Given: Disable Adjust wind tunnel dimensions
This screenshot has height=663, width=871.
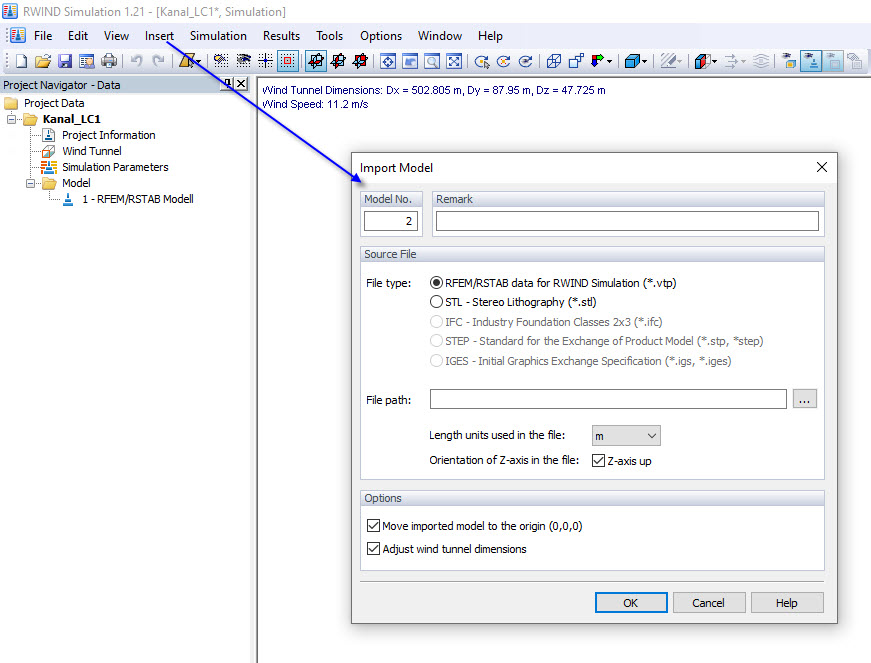Looking at the screenshot, I should (x=374, y=548).
